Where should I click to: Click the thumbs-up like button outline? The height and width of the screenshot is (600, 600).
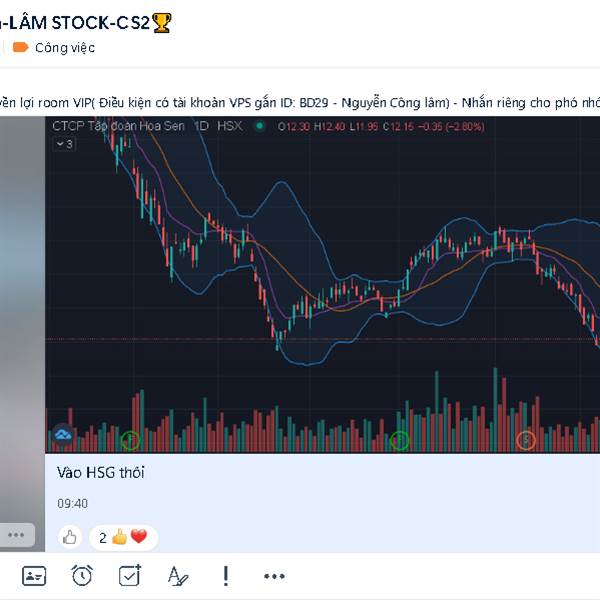[70, 537]
